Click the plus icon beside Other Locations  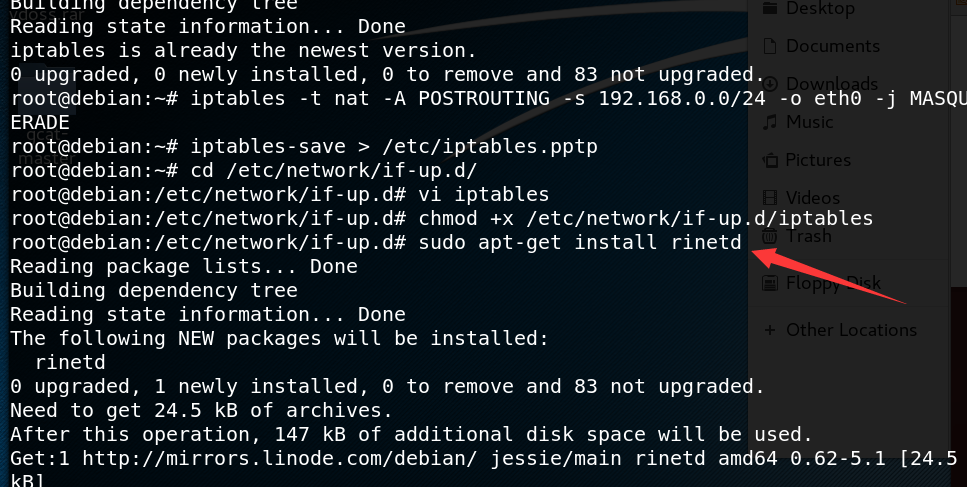770,330
